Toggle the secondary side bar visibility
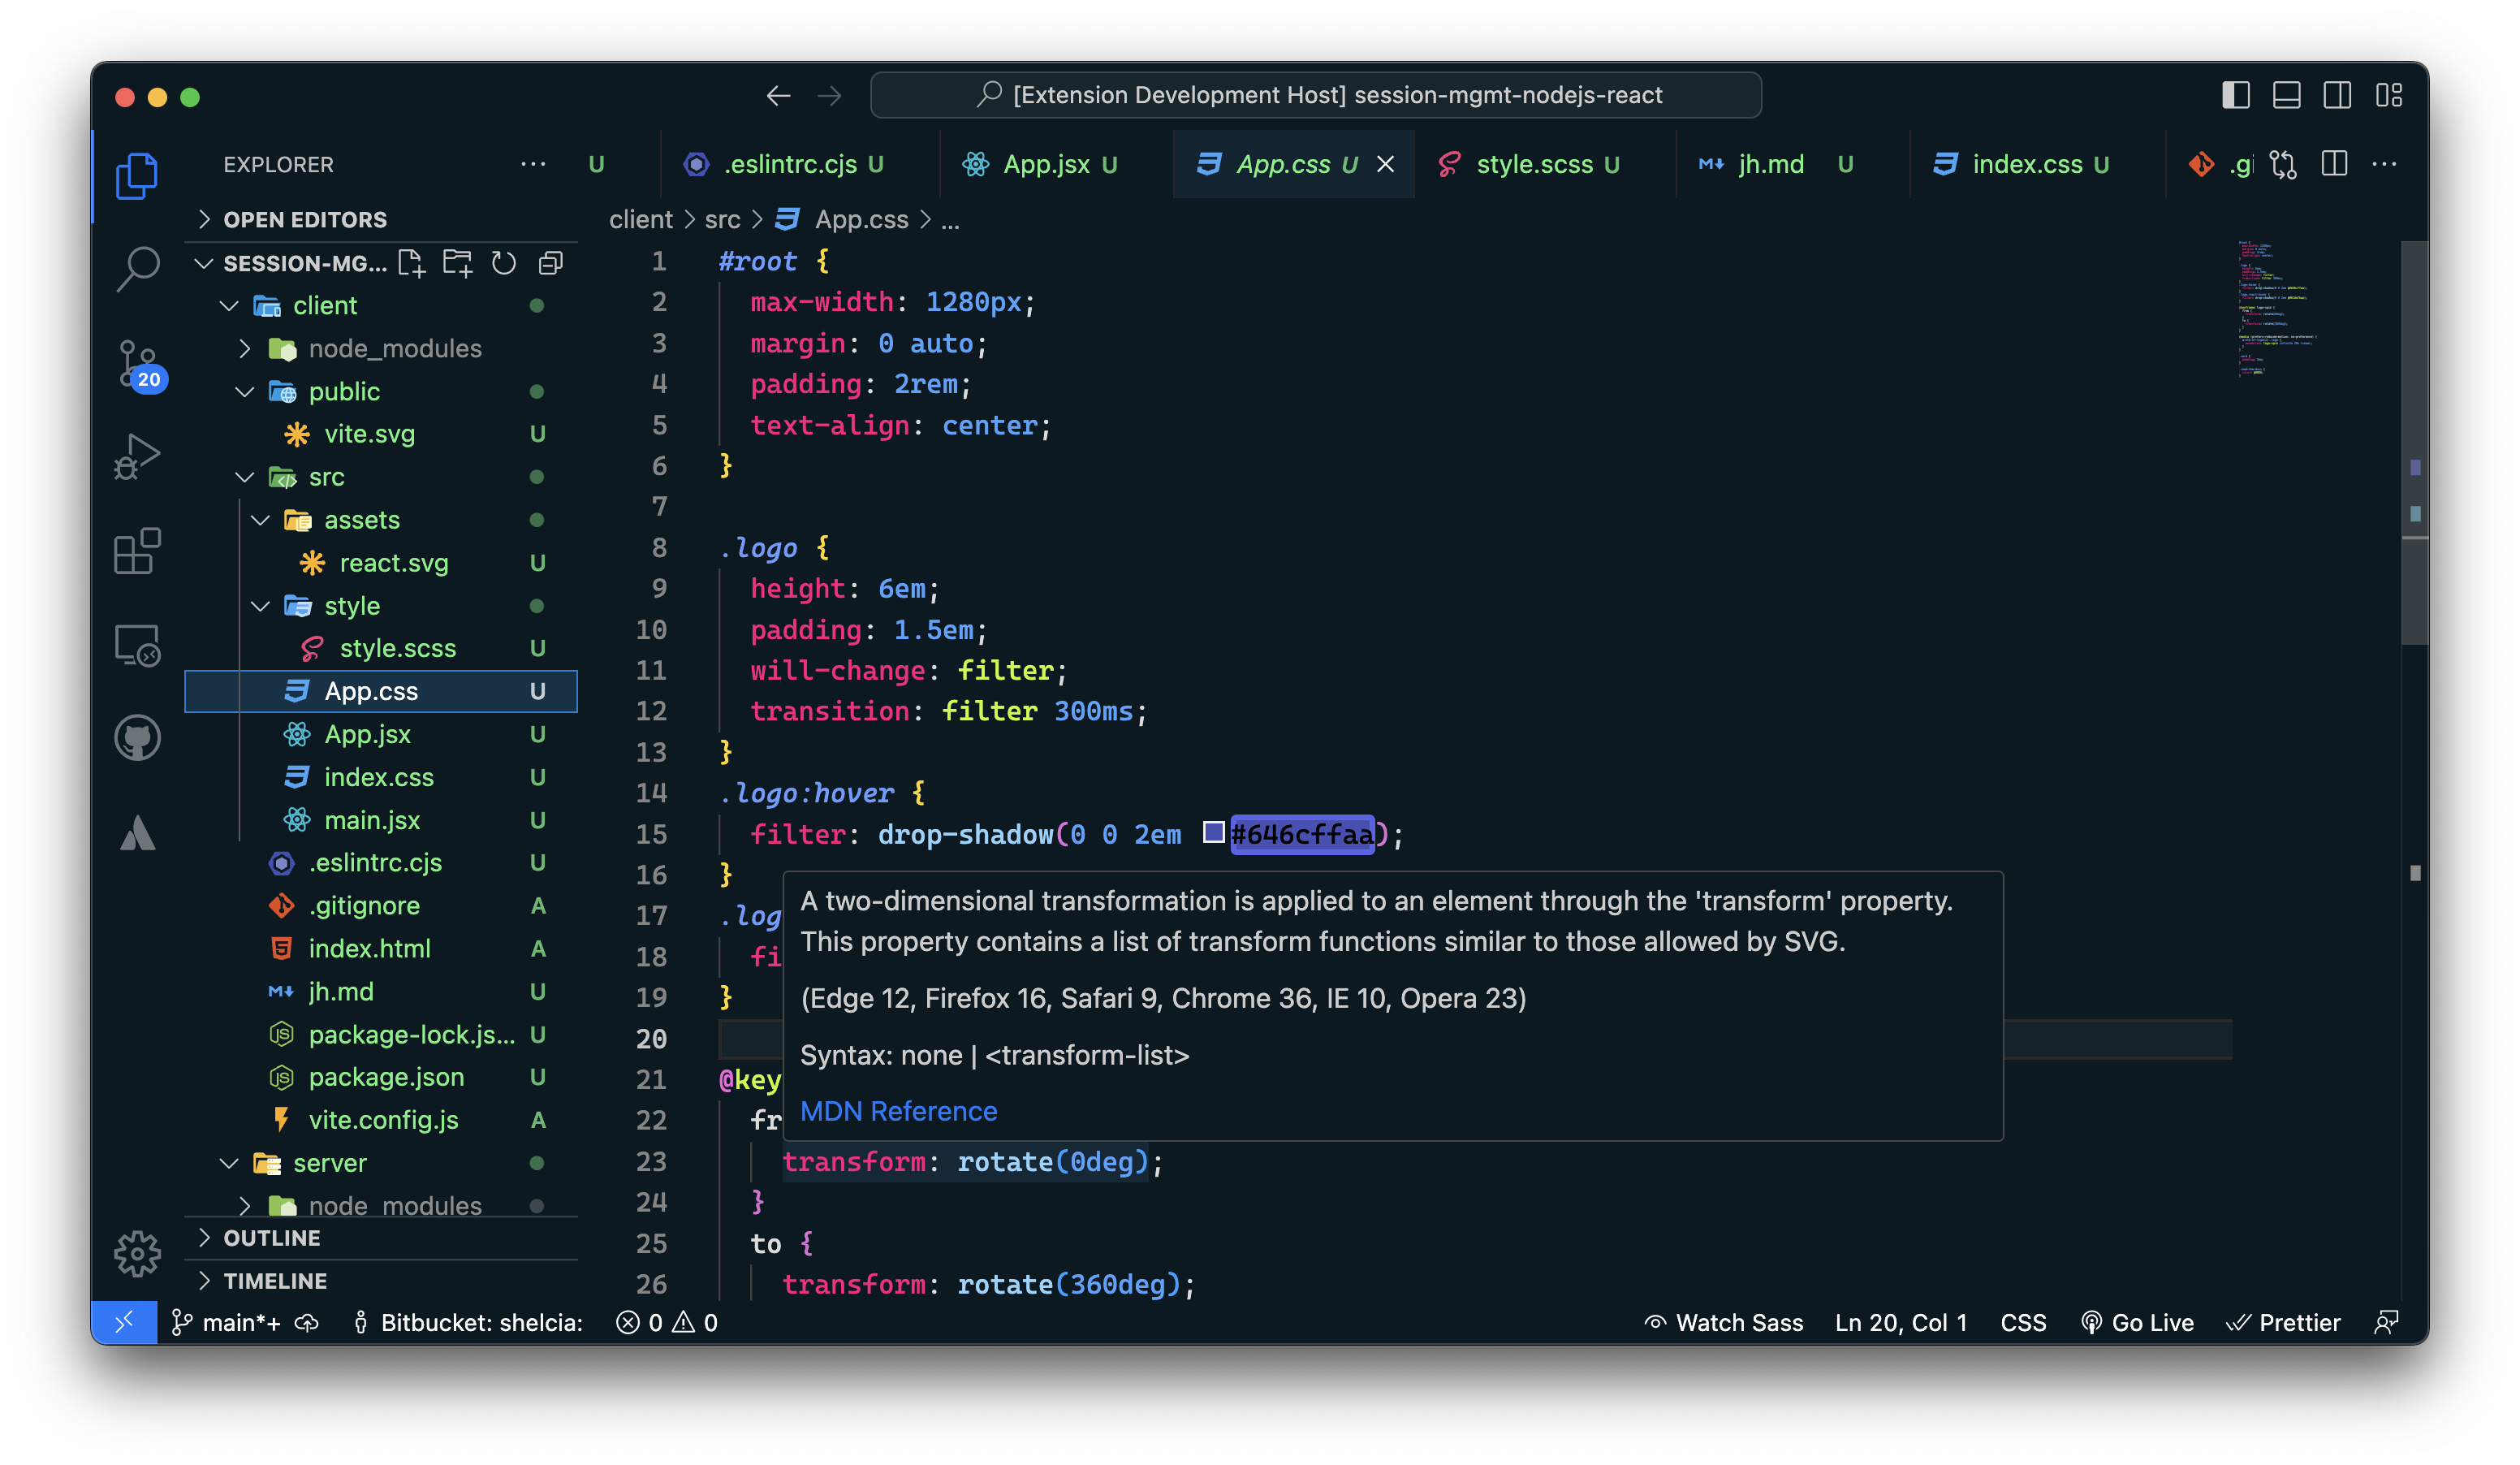This screenshot has width=2520, height=1465. pos(2337,95)
